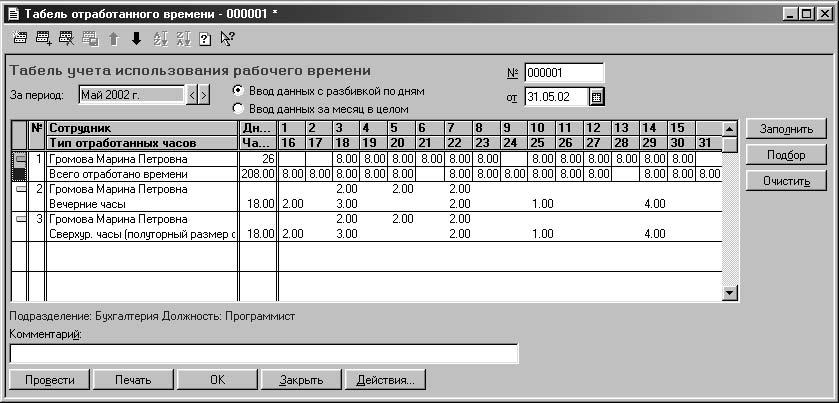Click 'Громова Марина Петровна' in row 1
Image resolution: width=839 pixels, height=403 pixels.
point(142,159)
